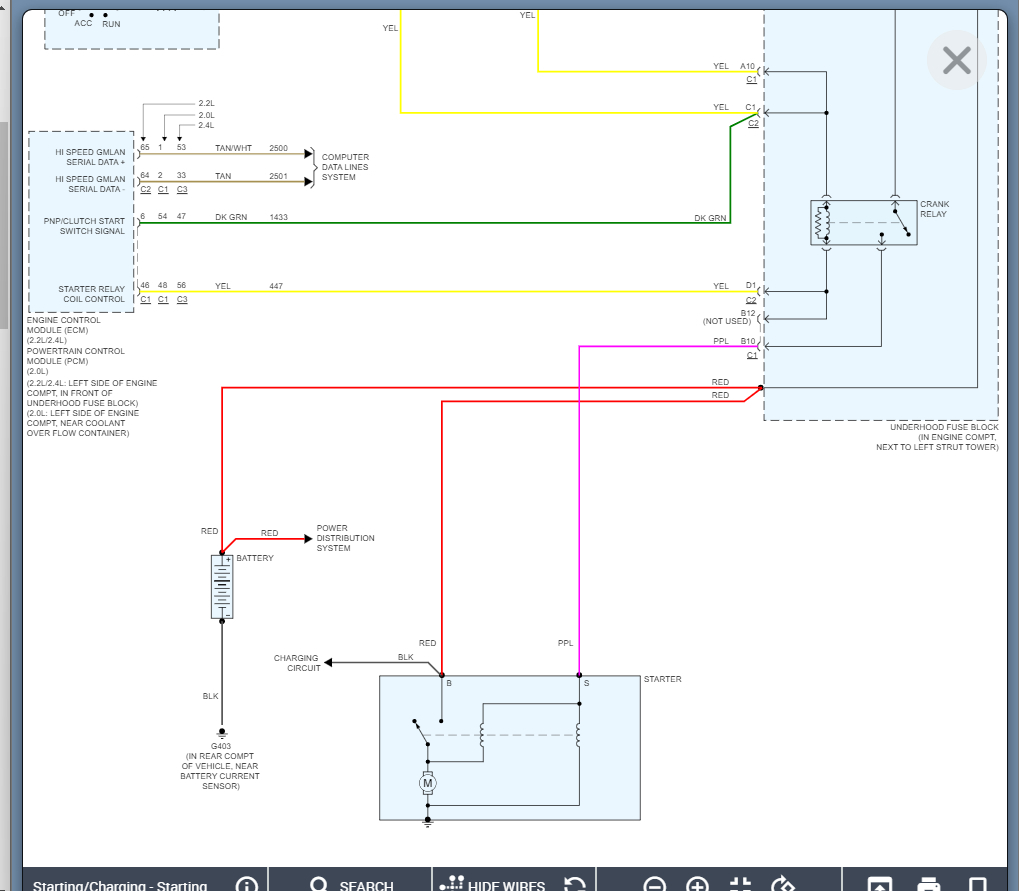Follow the Computer Data Lines System reference
This screenshot has width=1019, height=891.
click(x=345, y=167)
